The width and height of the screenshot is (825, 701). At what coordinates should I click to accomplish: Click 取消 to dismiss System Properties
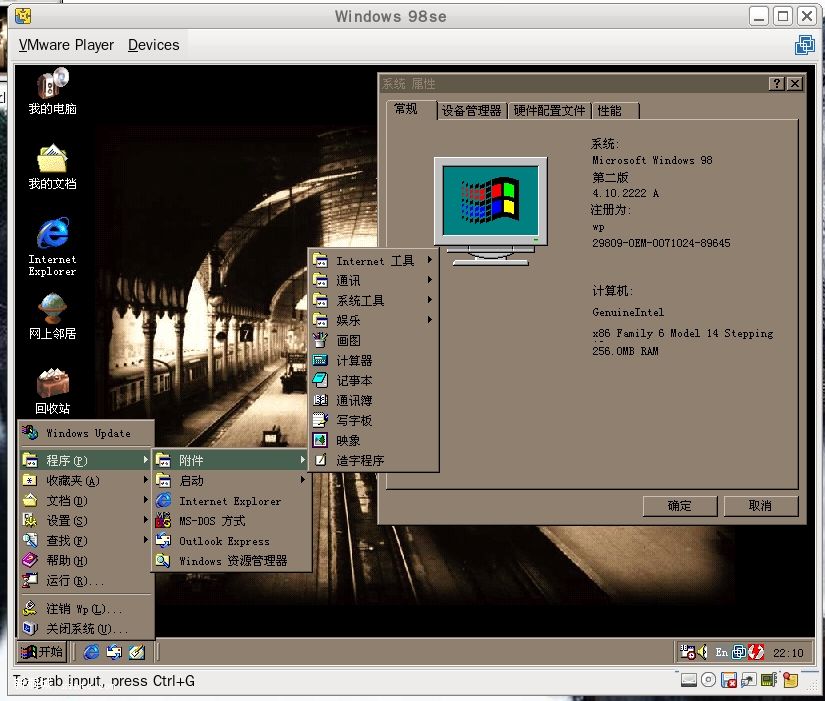760,506
